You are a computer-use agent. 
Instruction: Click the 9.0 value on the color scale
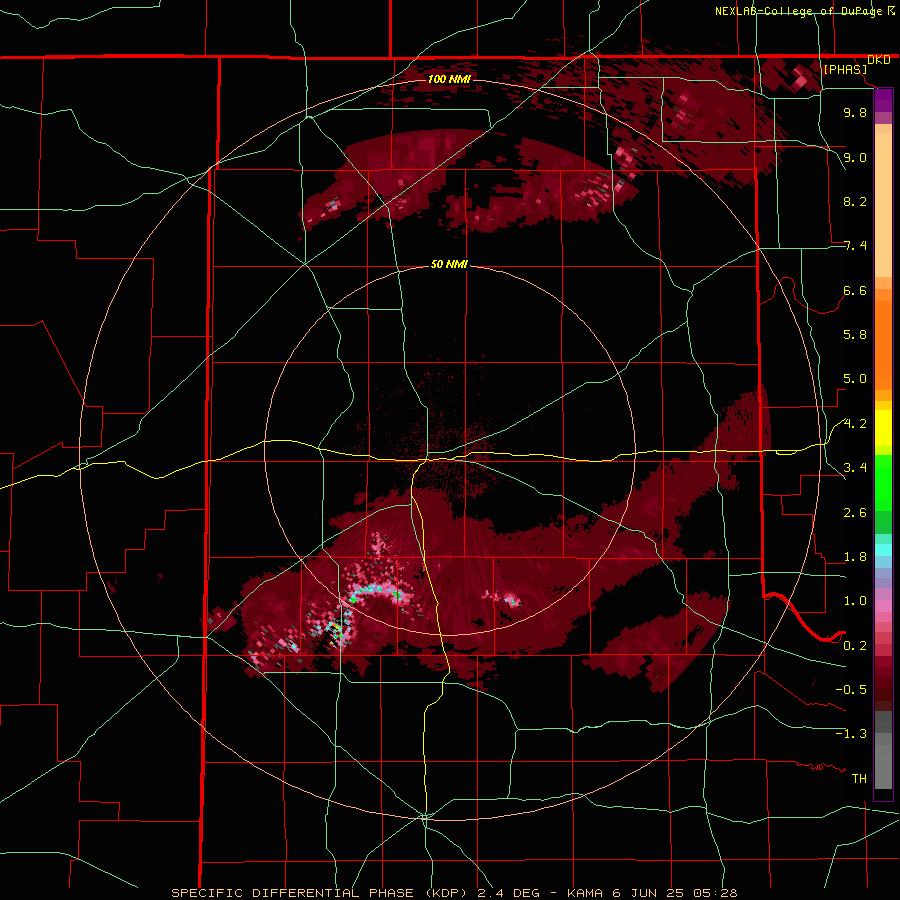[x=855, y=157]
